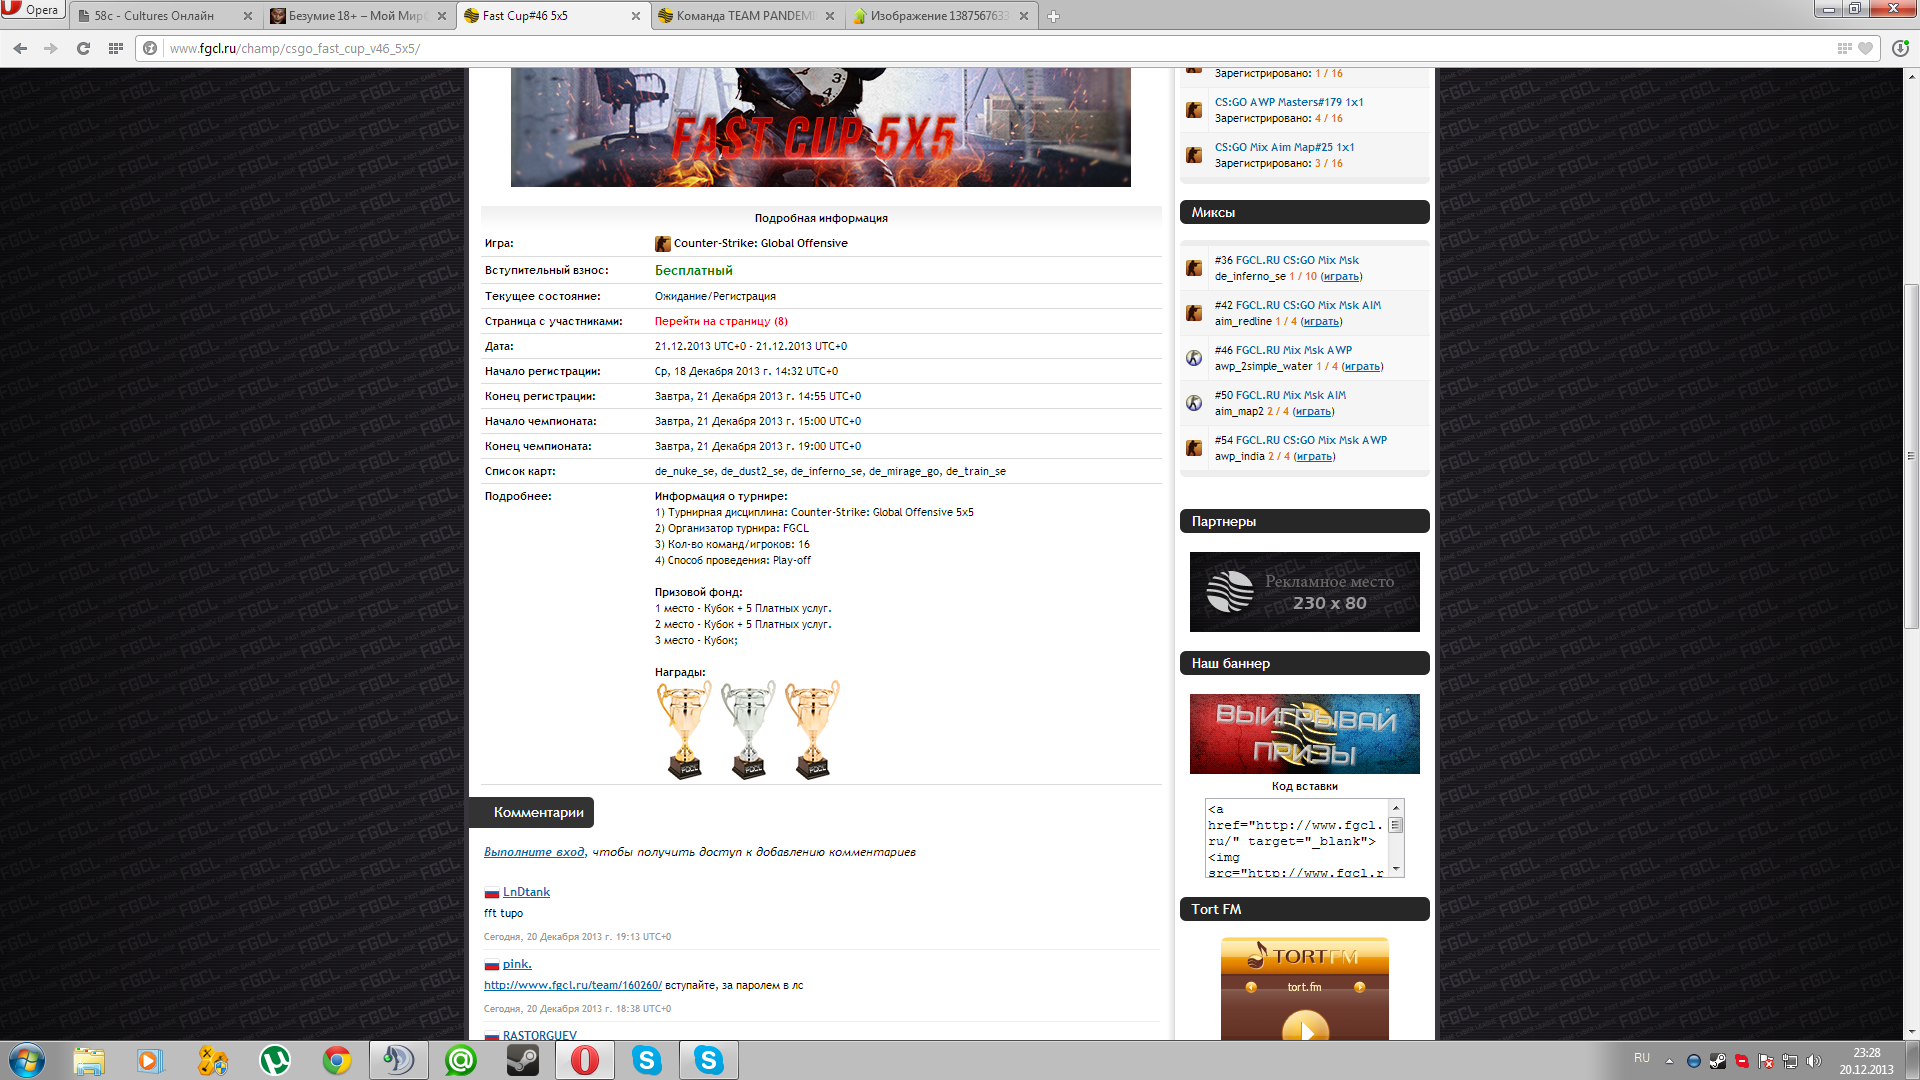This screenshot has width=1920, height=1080.
Task: Open CS:GO Mix Aim Map#25 1x1 tournament
Action: click(1284, 147)
